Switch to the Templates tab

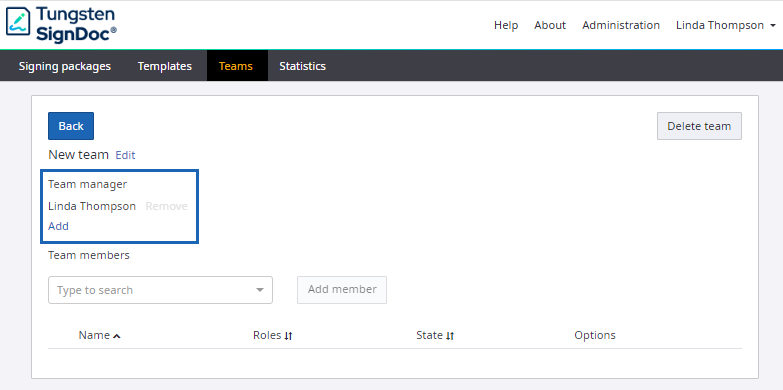coord(165,66)
